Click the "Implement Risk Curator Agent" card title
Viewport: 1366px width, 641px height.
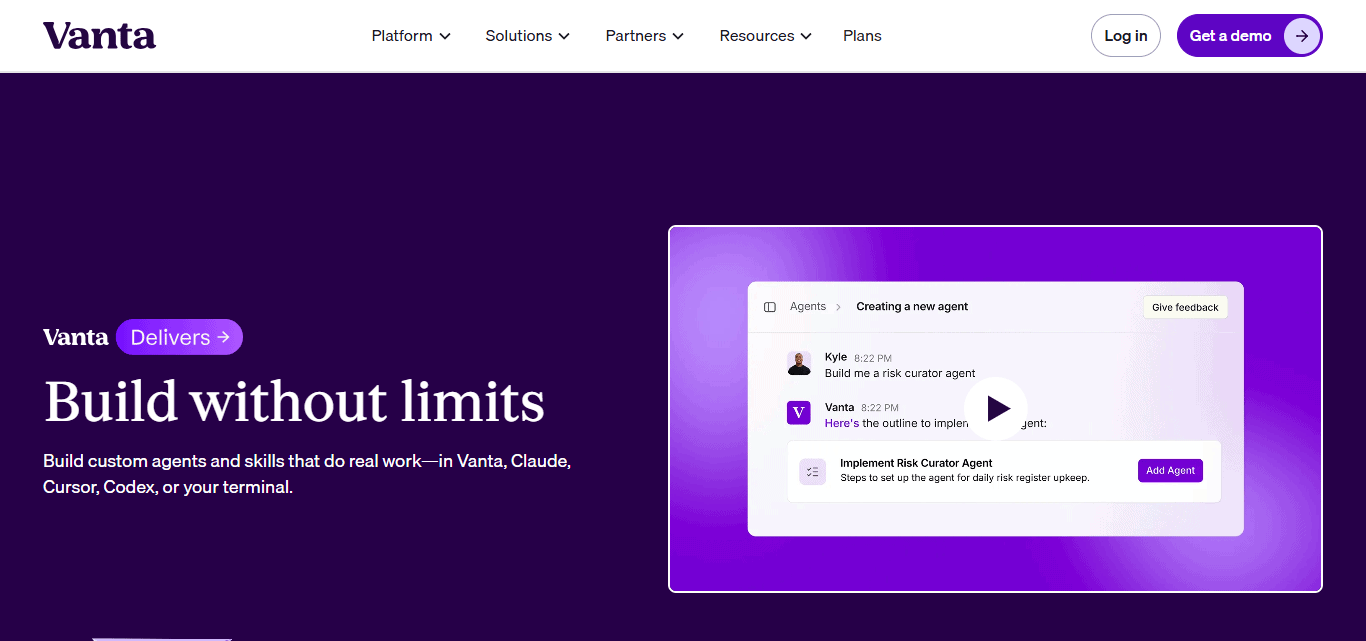point(916,463)
